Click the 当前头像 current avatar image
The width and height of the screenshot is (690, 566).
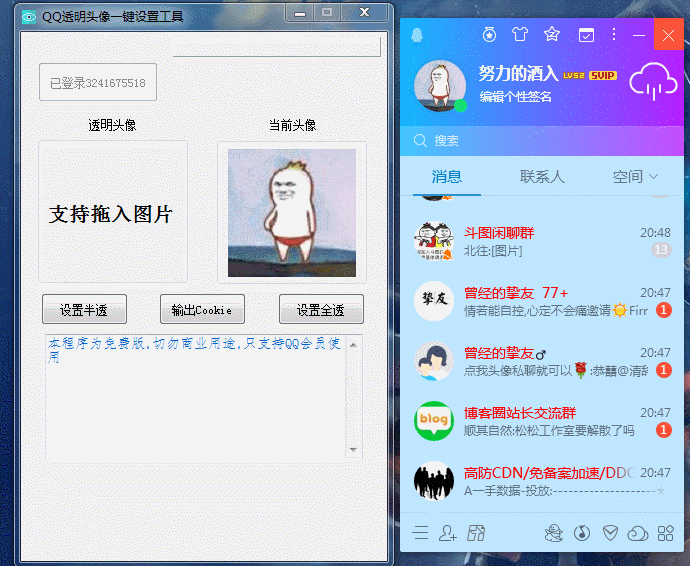point(292,213)
